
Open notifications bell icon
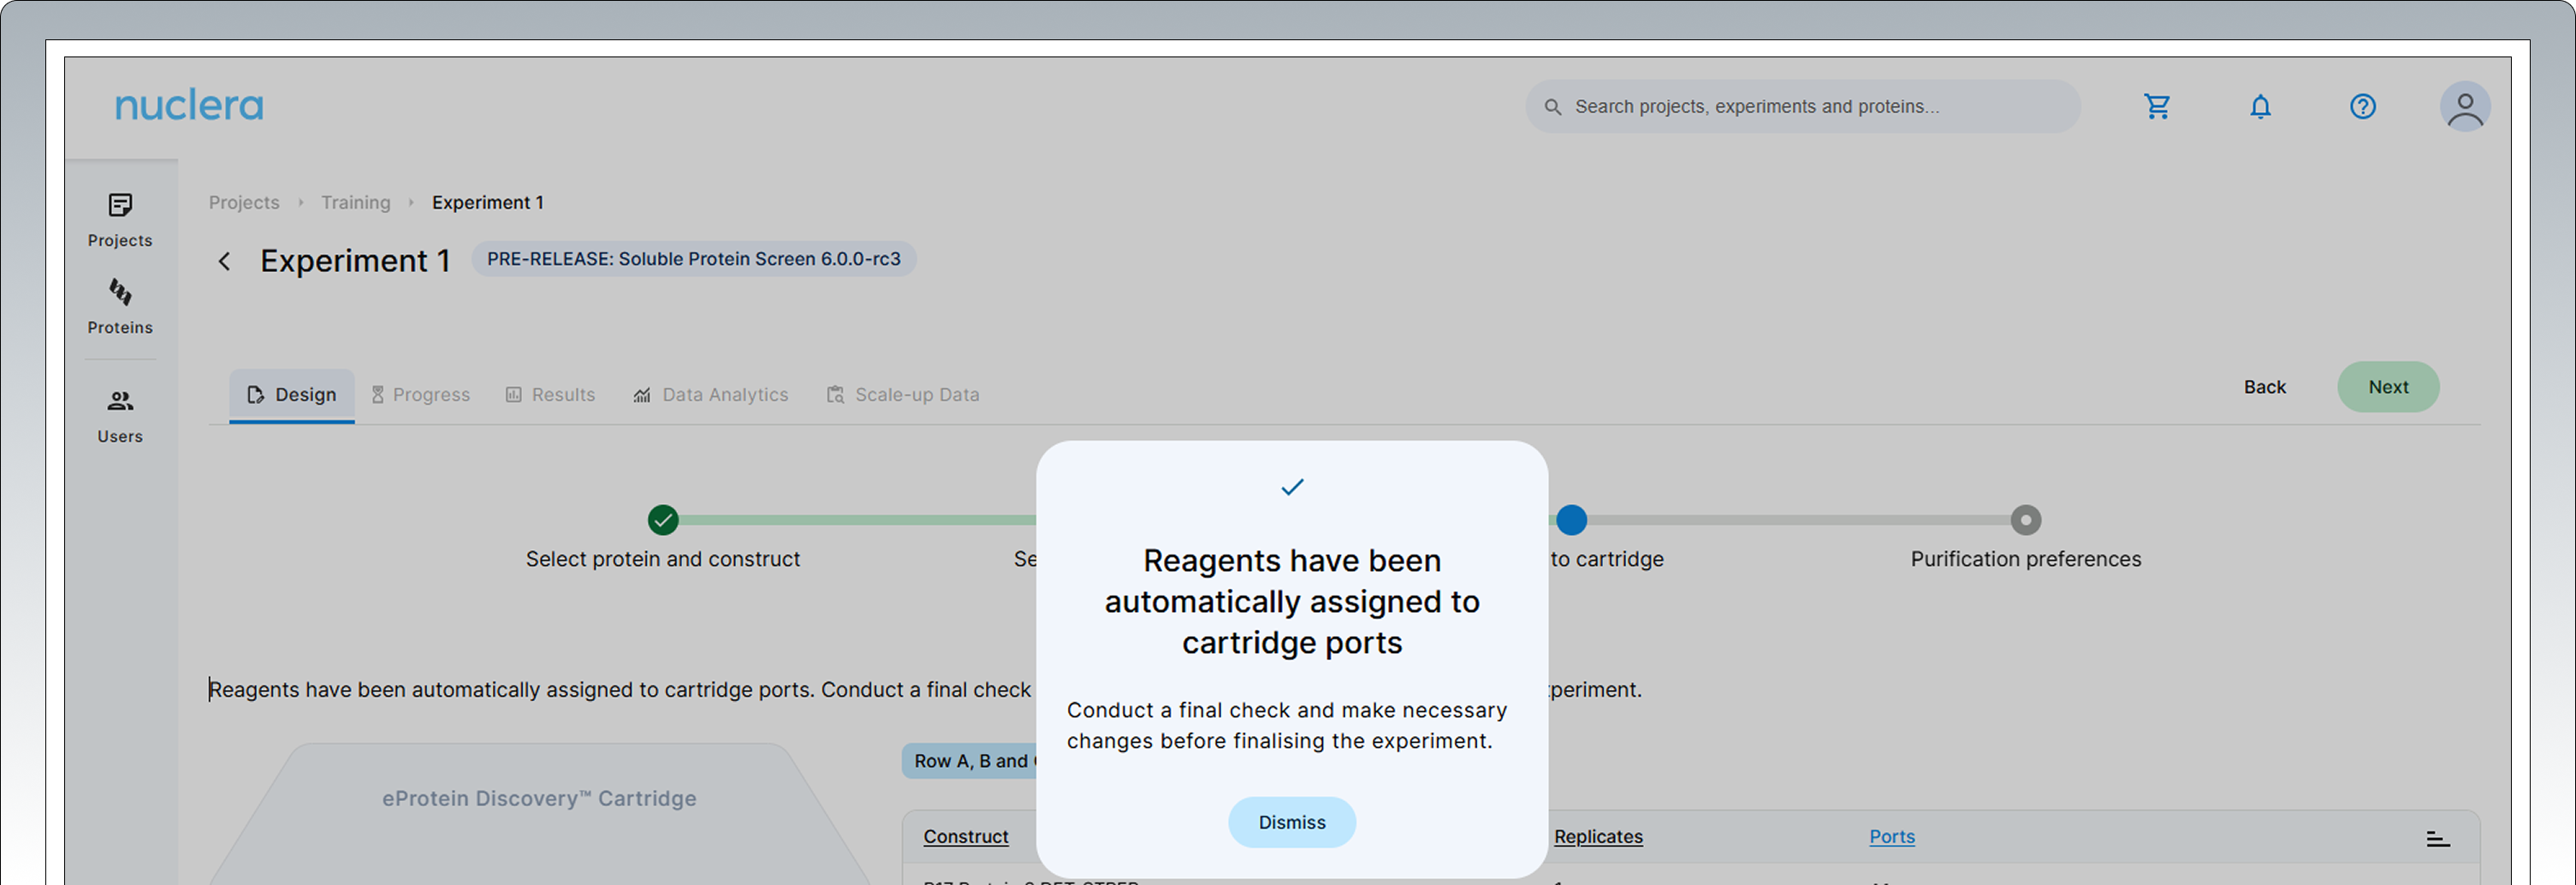click(x=2260, y=106)
